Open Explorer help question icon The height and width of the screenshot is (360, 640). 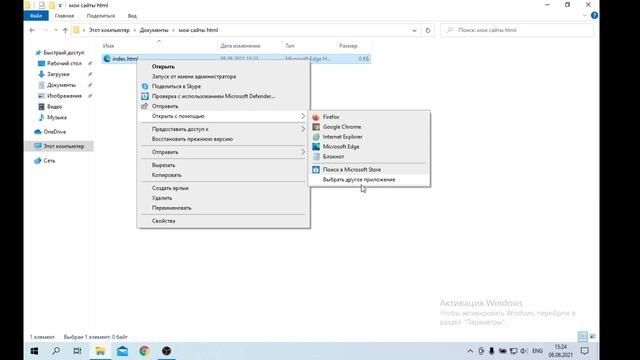[x=594, y=16]
